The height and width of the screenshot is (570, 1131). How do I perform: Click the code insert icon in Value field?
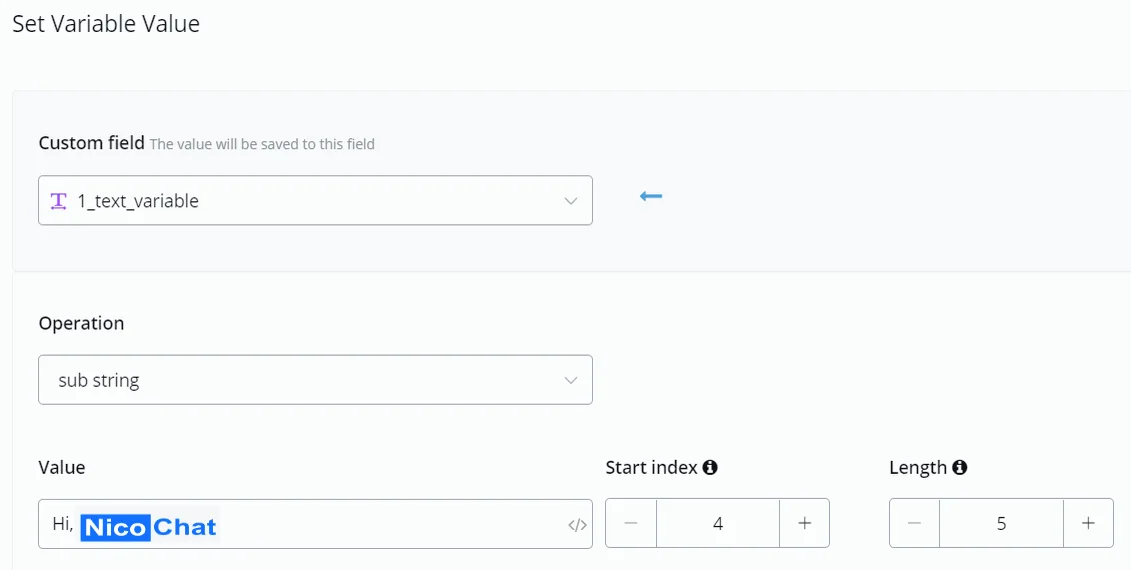pos(577,525)
